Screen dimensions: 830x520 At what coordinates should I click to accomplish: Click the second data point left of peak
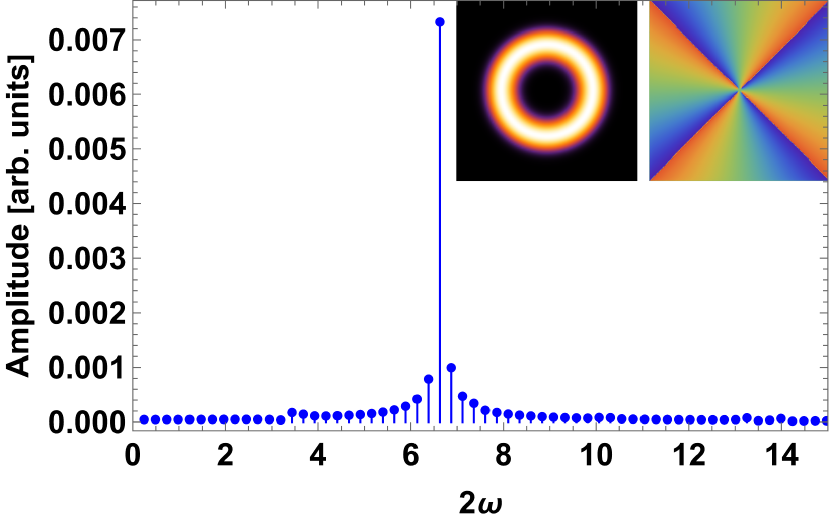tap(417, 399)
